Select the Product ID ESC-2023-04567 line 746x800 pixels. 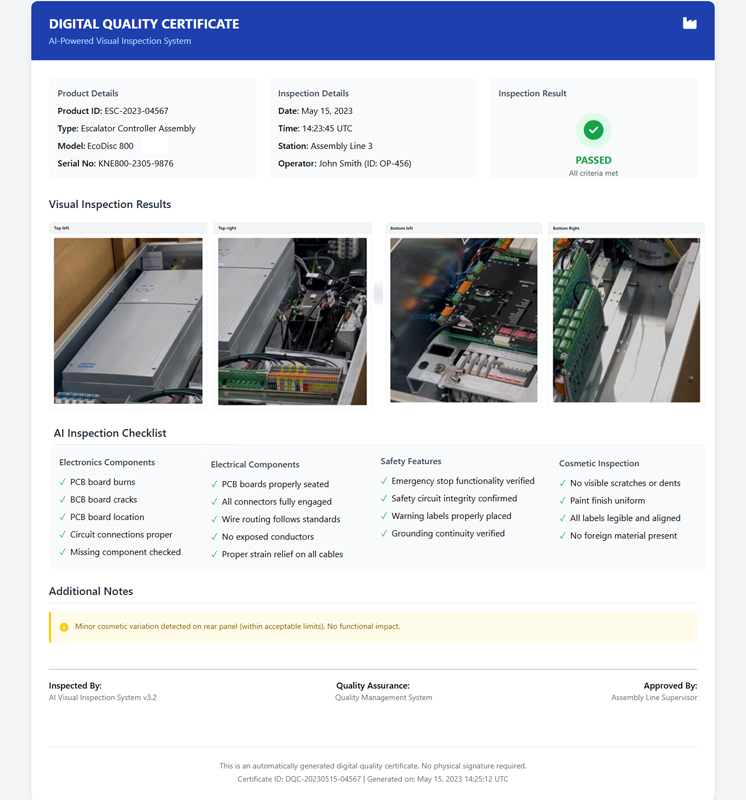(113, 111)
